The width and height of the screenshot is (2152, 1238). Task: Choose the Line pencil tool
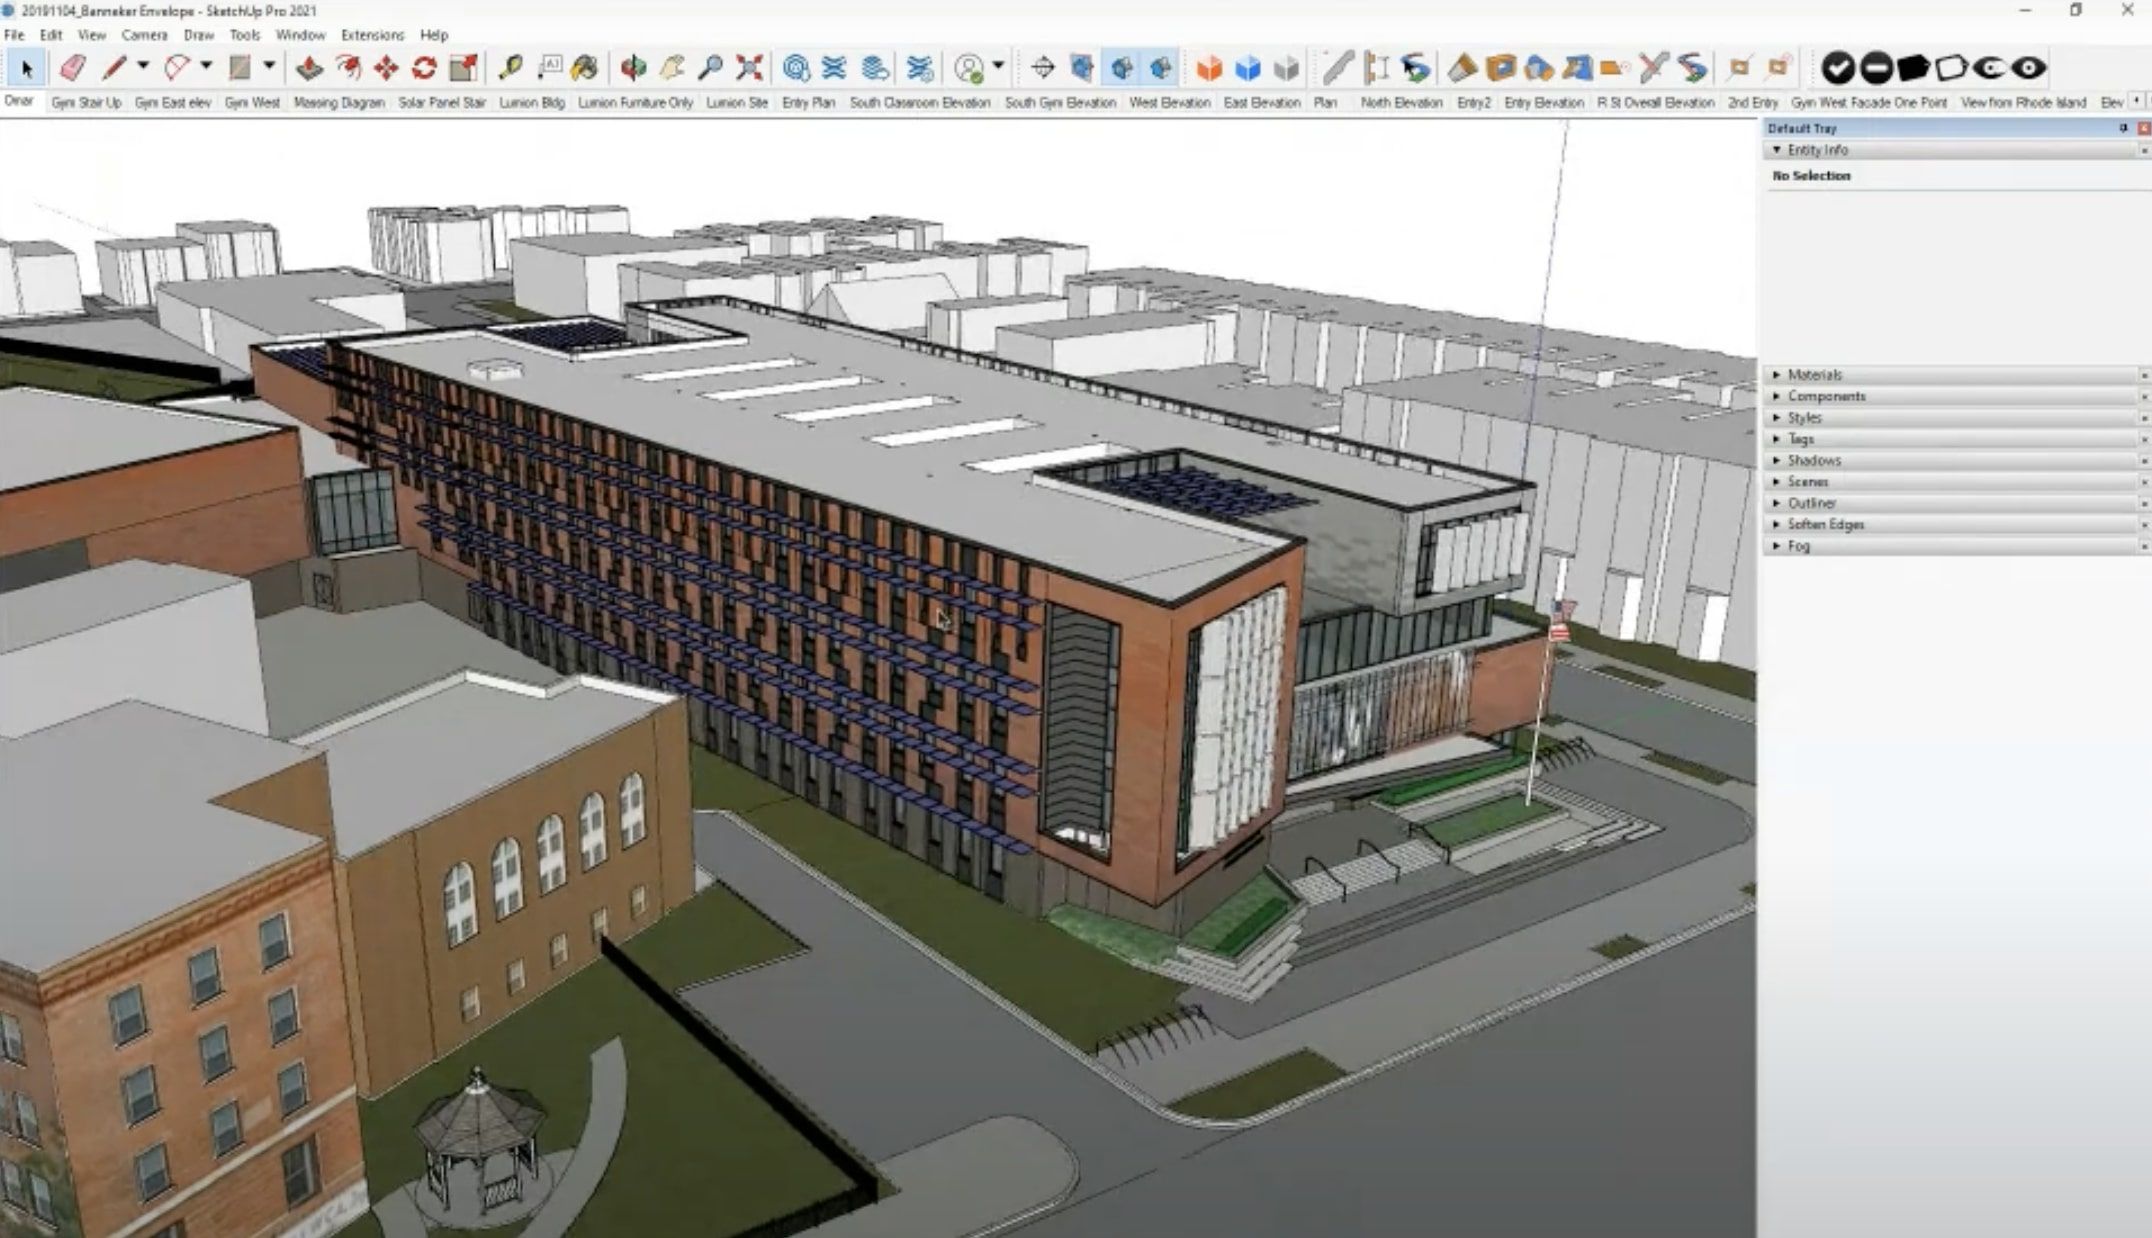[113, 68]
